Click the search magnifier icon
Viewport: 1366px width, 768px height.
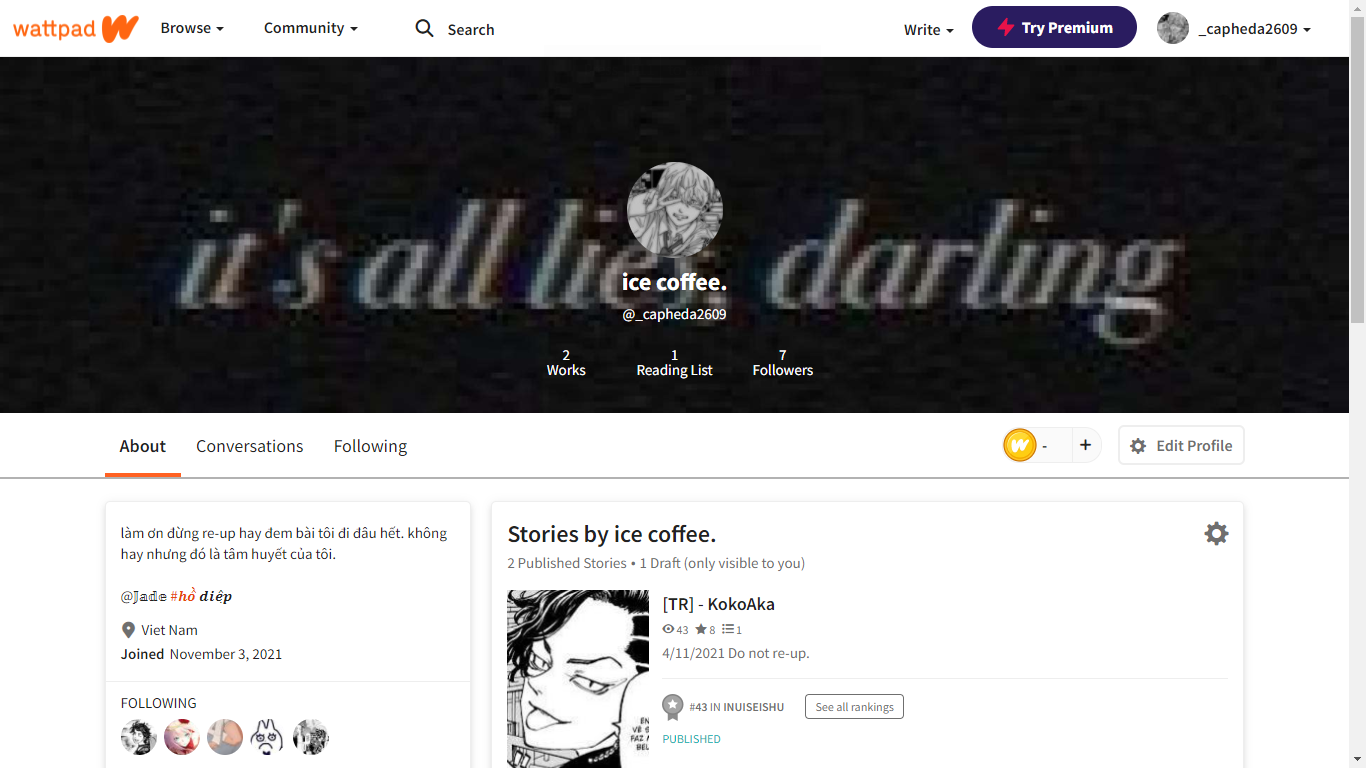pos(425,28)
